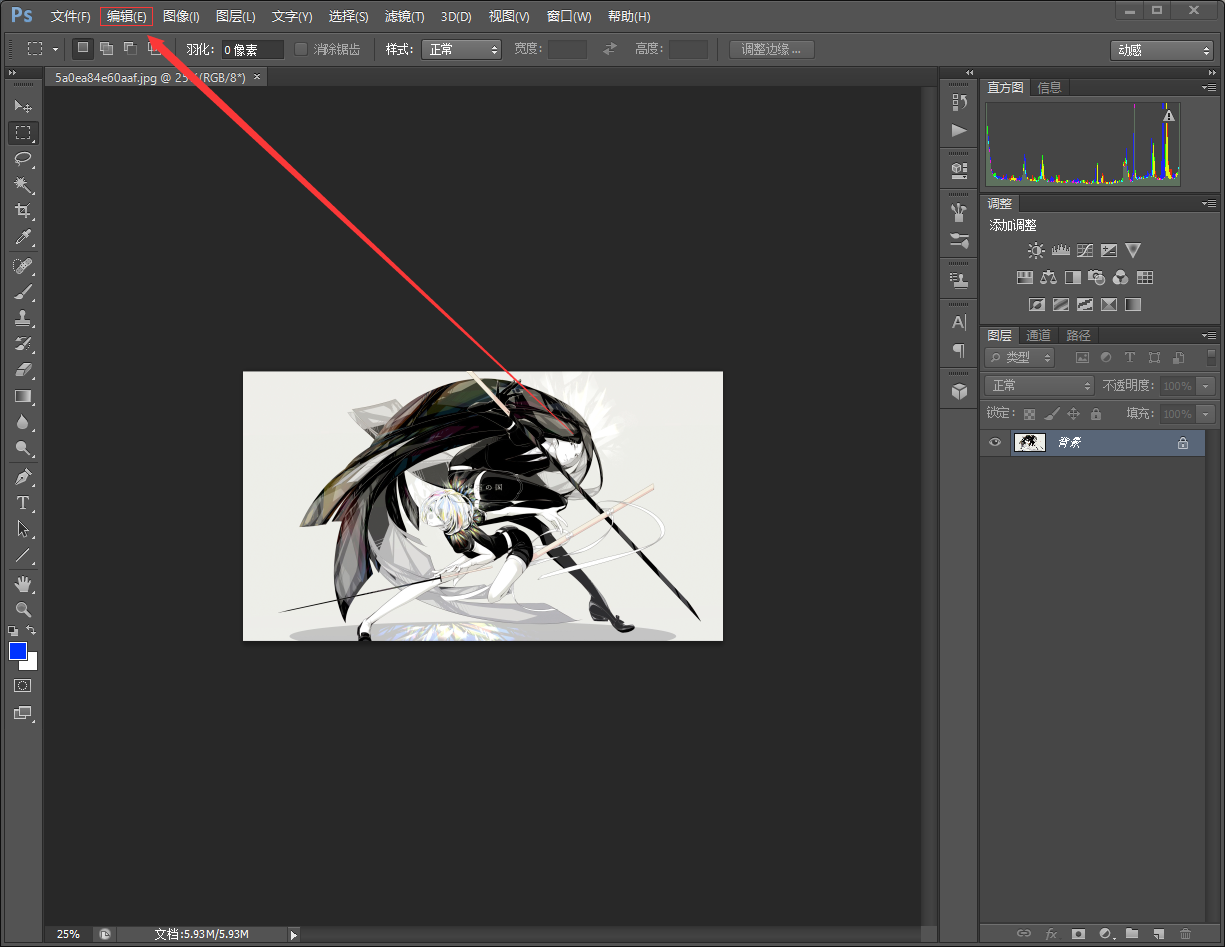
Task: Open the Fill value dropdown arrow
Action: (1206, 414)
